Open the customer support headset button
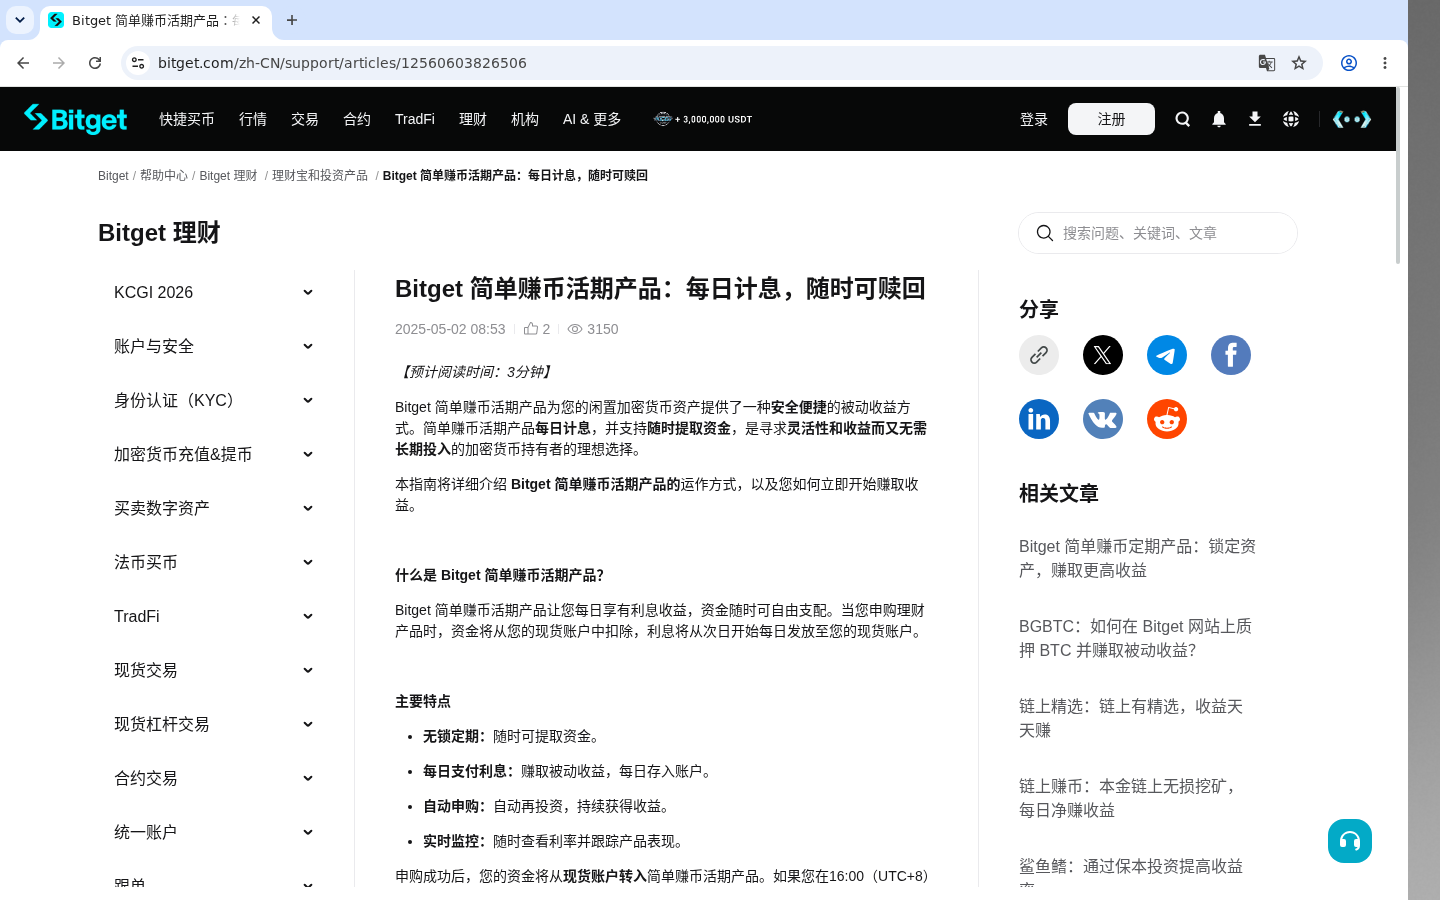Image resolution: width=1440 pixels, height=900 pixels. point(1350,841)
